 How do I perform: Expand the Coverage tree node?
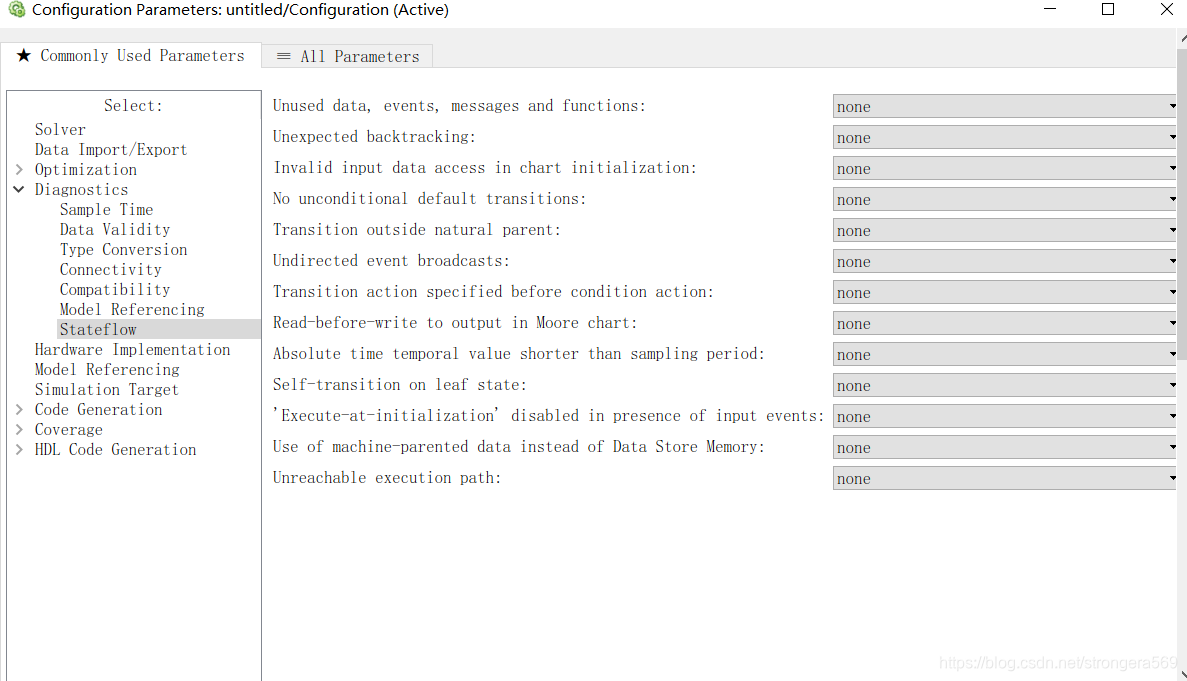click(18, 429)
